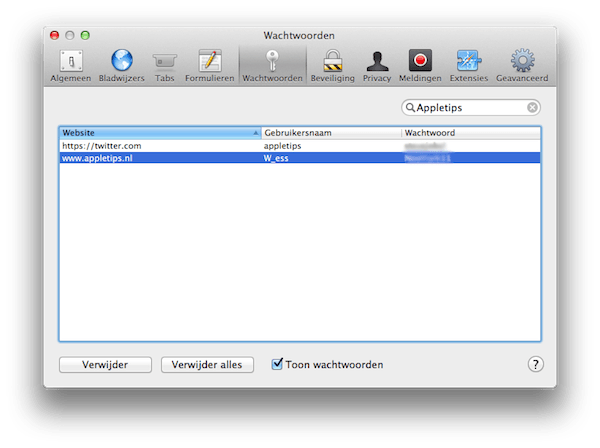Select the www.appletips.nl row
600x448 pixels.
tap(300, 158)
